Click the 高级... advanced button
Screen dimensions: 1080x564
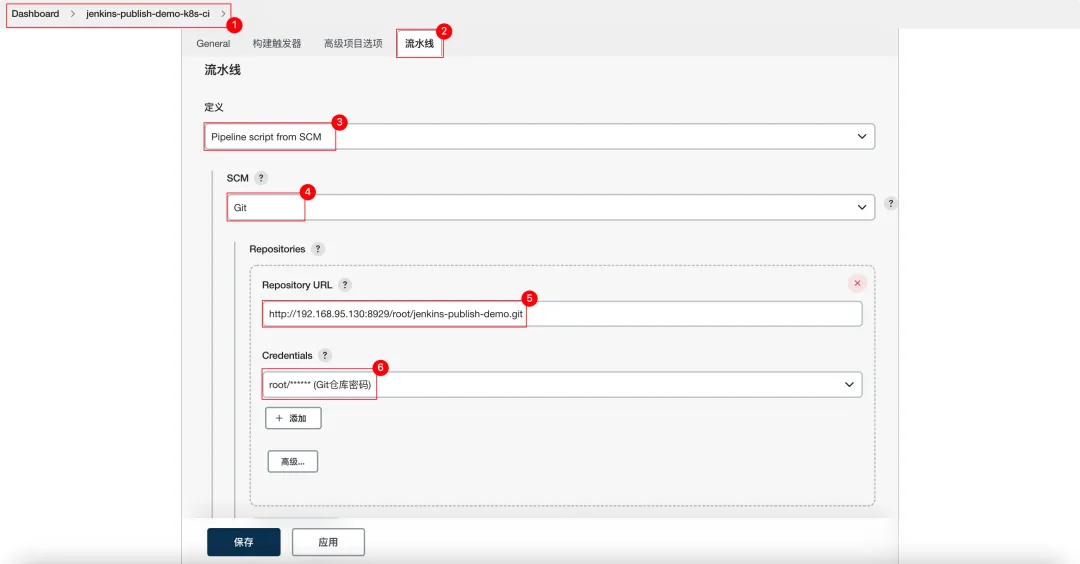point(293,461)
